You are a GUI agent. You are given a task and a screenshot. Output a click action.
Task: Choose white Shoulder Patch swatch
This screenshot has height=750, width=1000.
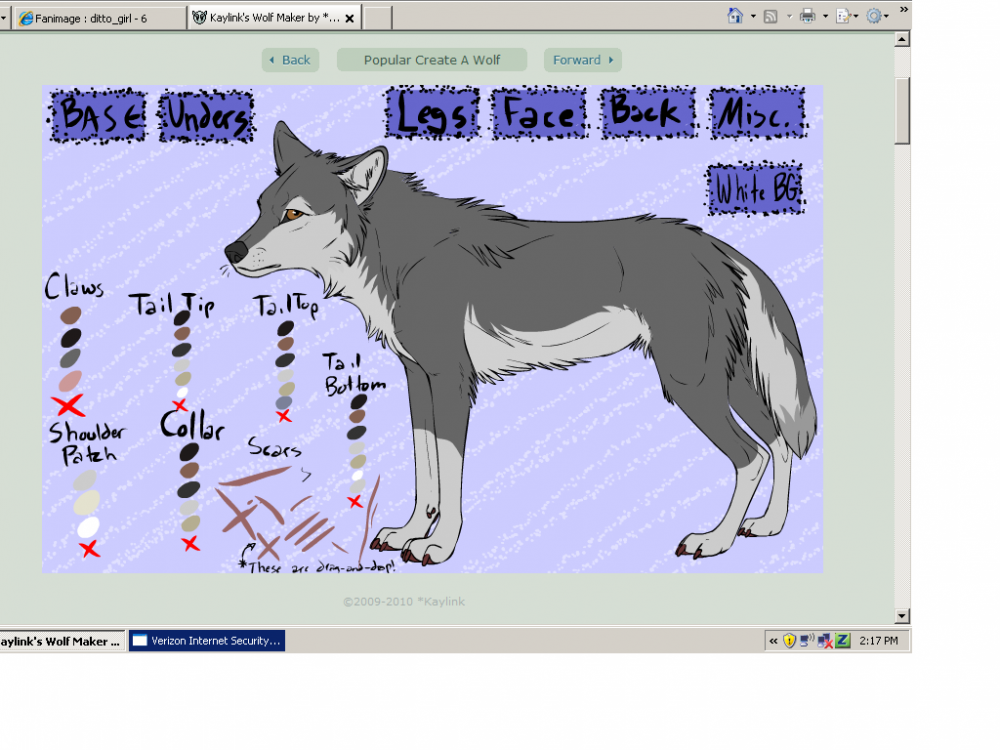coord(88,527)
